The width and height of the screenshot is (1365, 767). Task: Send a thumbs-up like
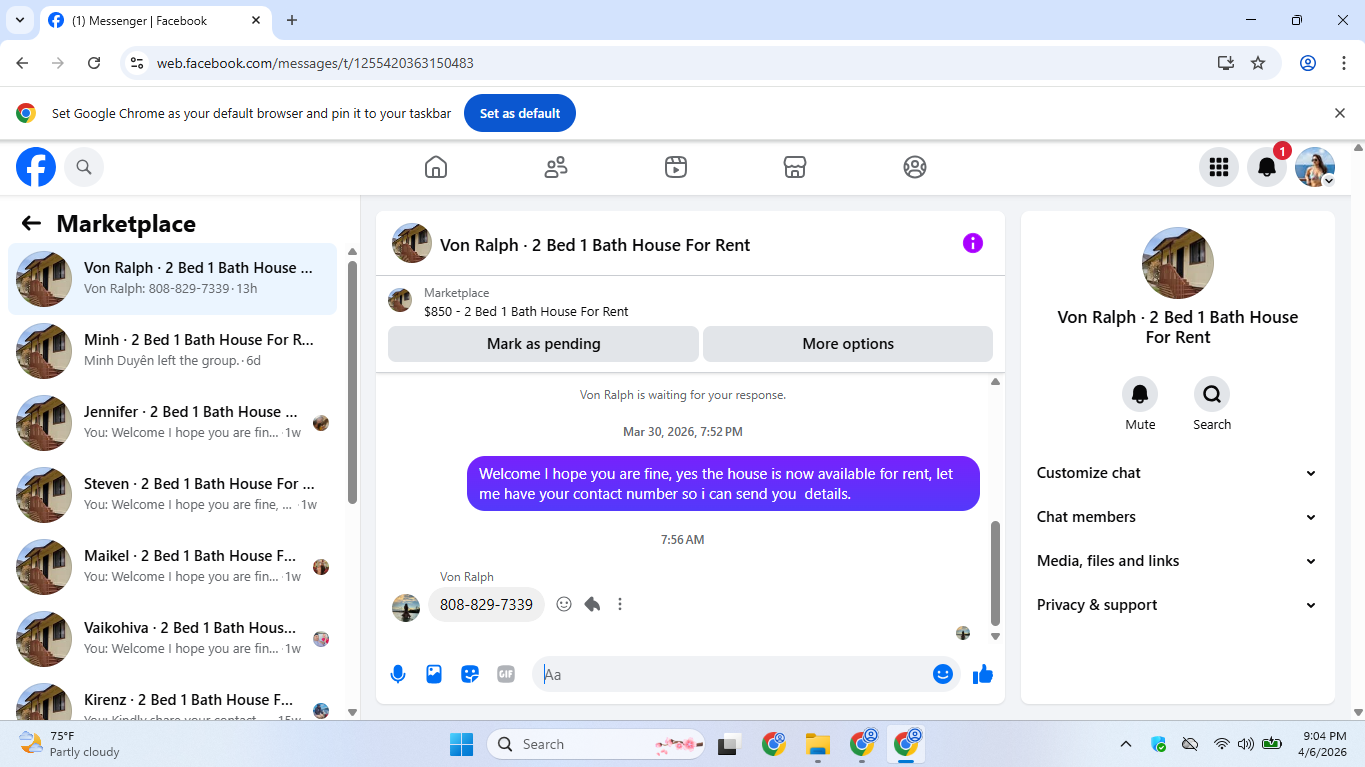pyautogui.click(x=983, y=674)
